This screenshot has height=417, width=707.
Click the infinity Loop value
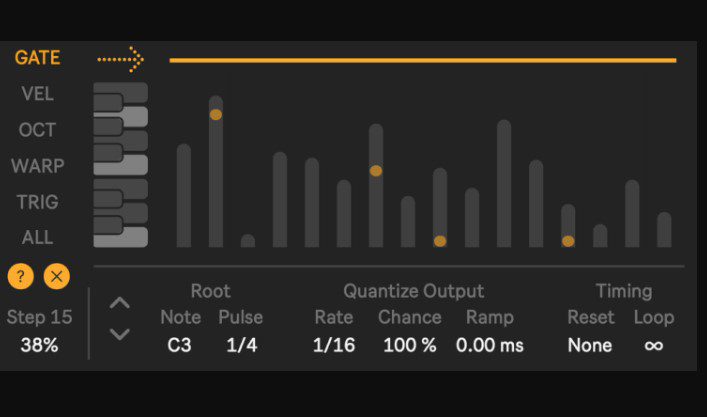coord(653,345)
